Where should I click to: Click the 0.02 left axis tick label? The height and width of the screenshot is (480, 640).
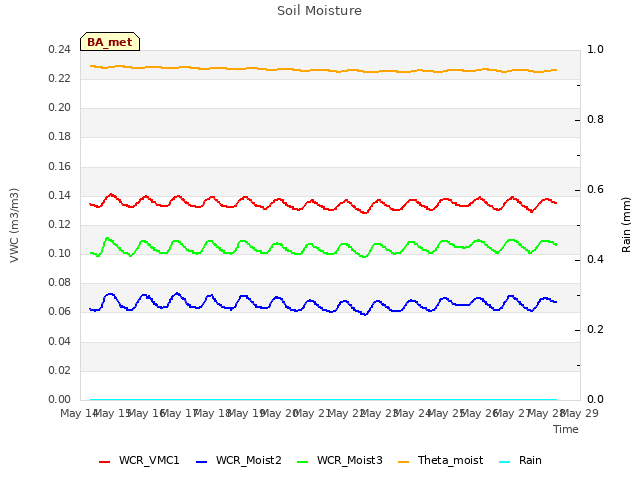[x=59, y=370]
